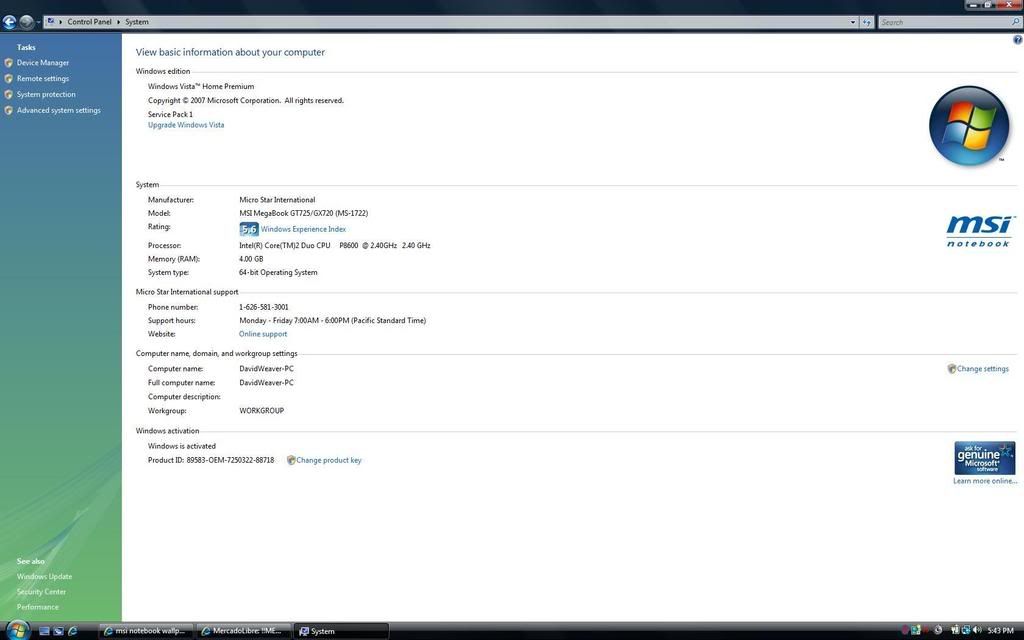Click the 5:43 PM taskbar clock
The height and width of the screenshot is (640, 1024).
coord(1000,630)
